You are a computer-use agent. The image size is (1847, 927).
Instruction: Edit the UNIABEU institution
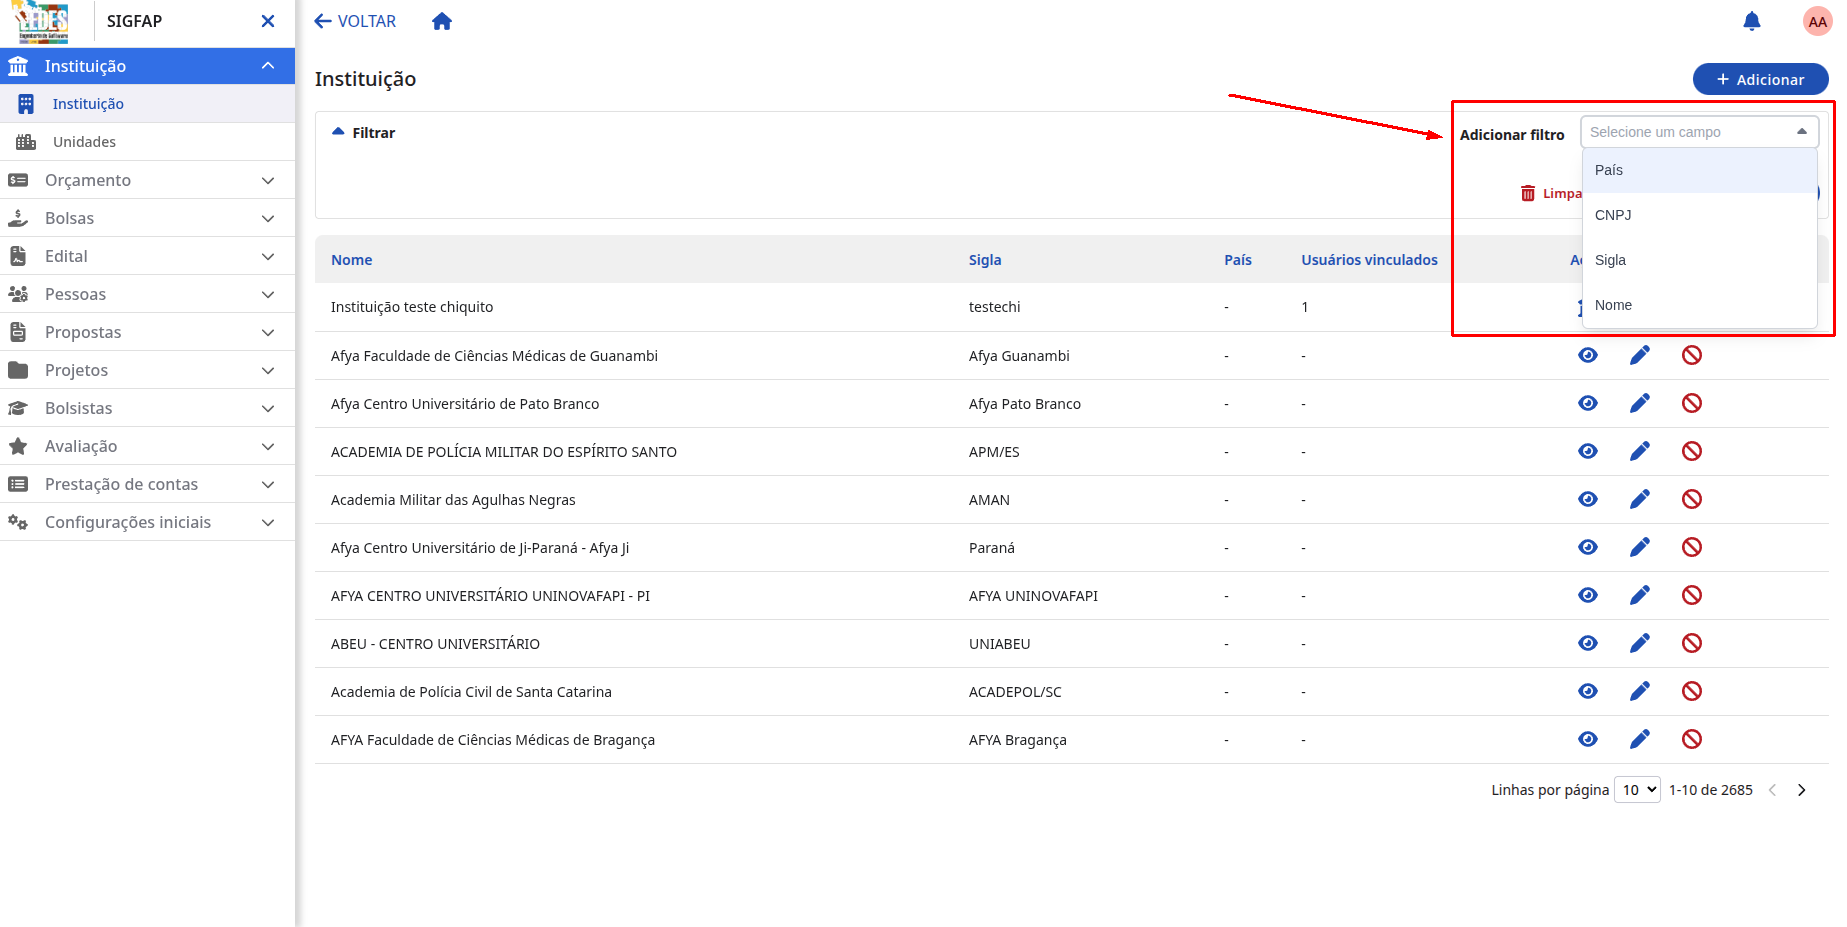[x=1640, y=643]
